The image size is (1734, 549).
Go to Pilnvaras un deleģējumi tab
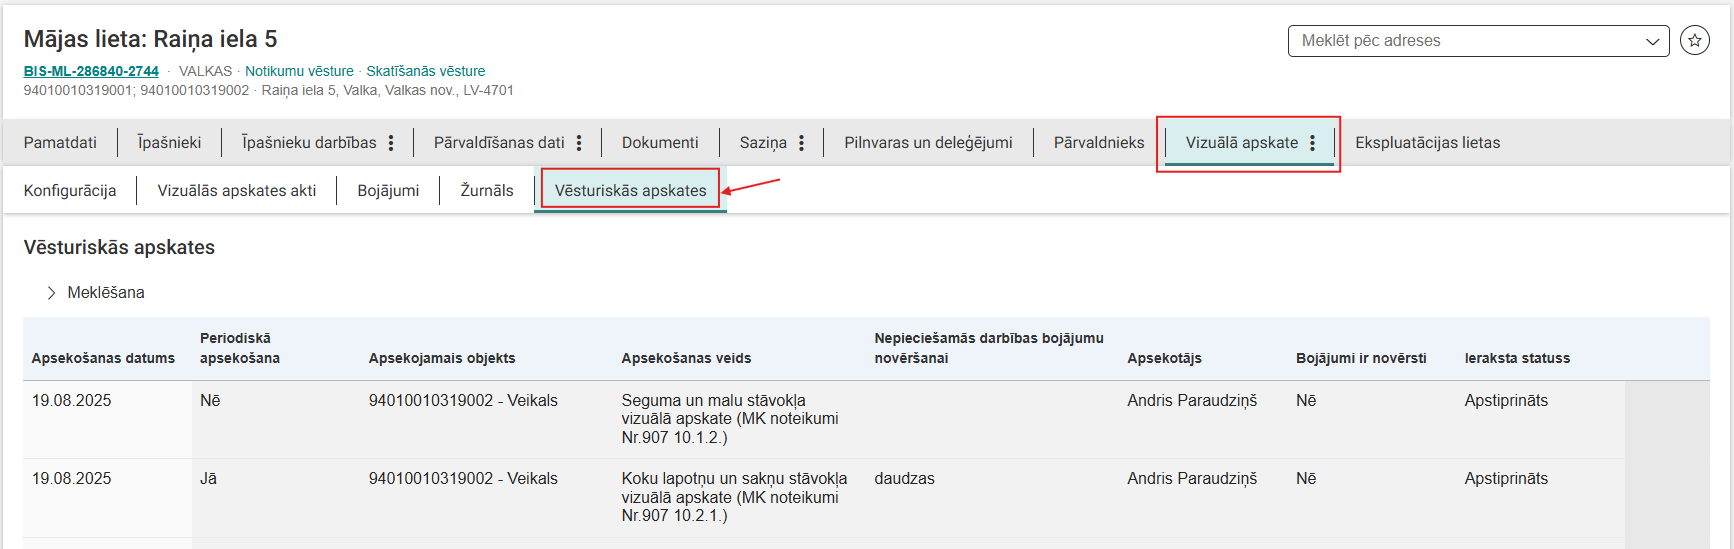928,143
